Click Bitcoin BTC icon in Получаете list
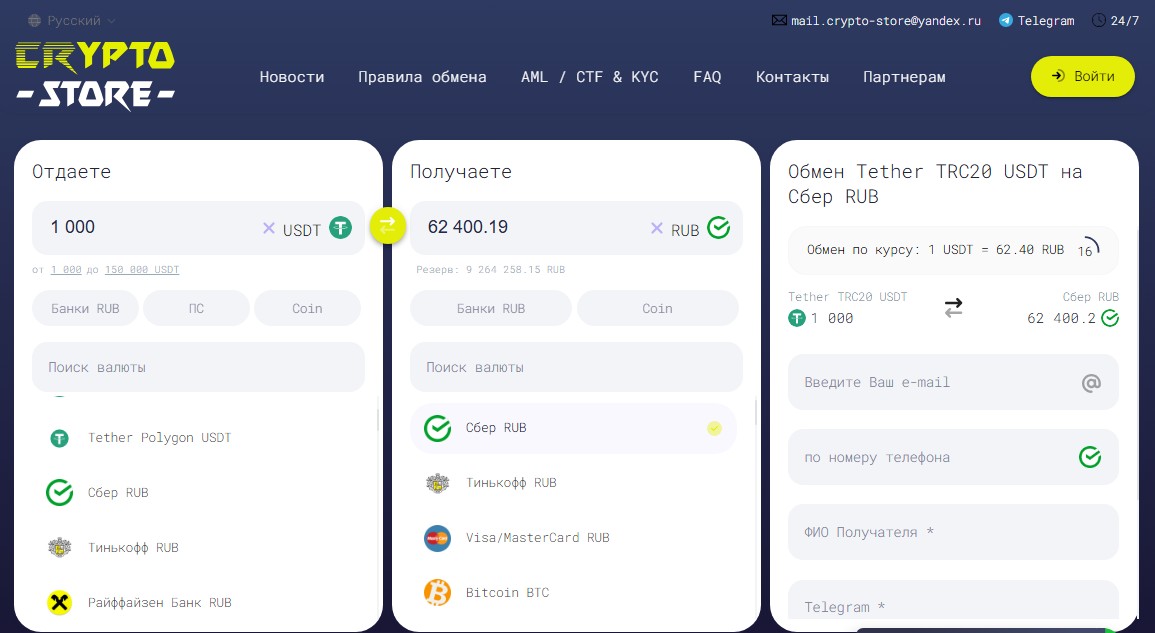The height and width of the screenshot is (633, 1155). 438,592
